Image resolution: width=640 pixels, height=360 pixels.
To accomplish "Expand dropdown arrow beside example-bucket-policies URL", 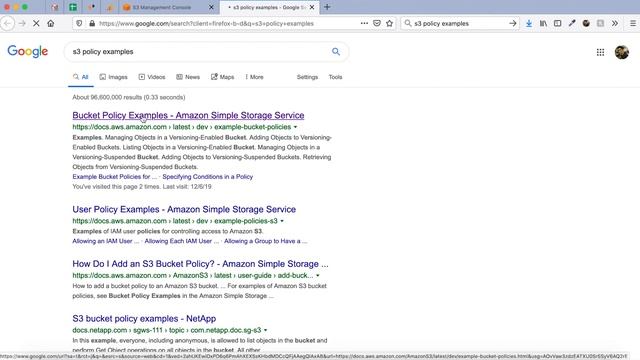I will click(295, 127).
